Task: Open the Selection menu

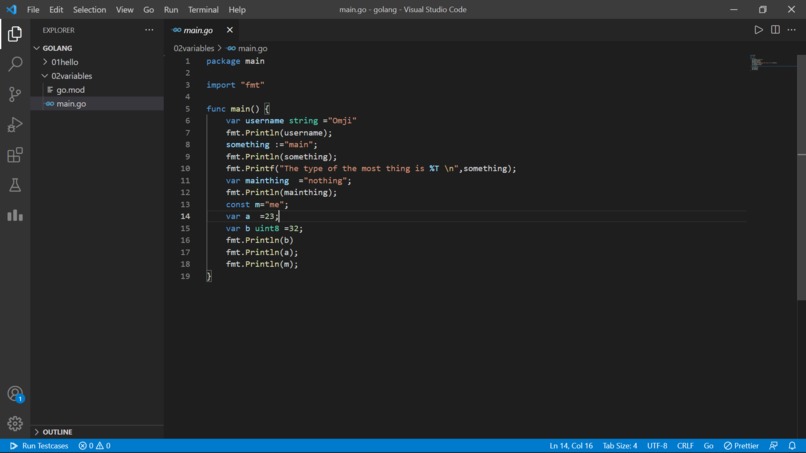Action: pyautogui.click(x=89, y=9)
